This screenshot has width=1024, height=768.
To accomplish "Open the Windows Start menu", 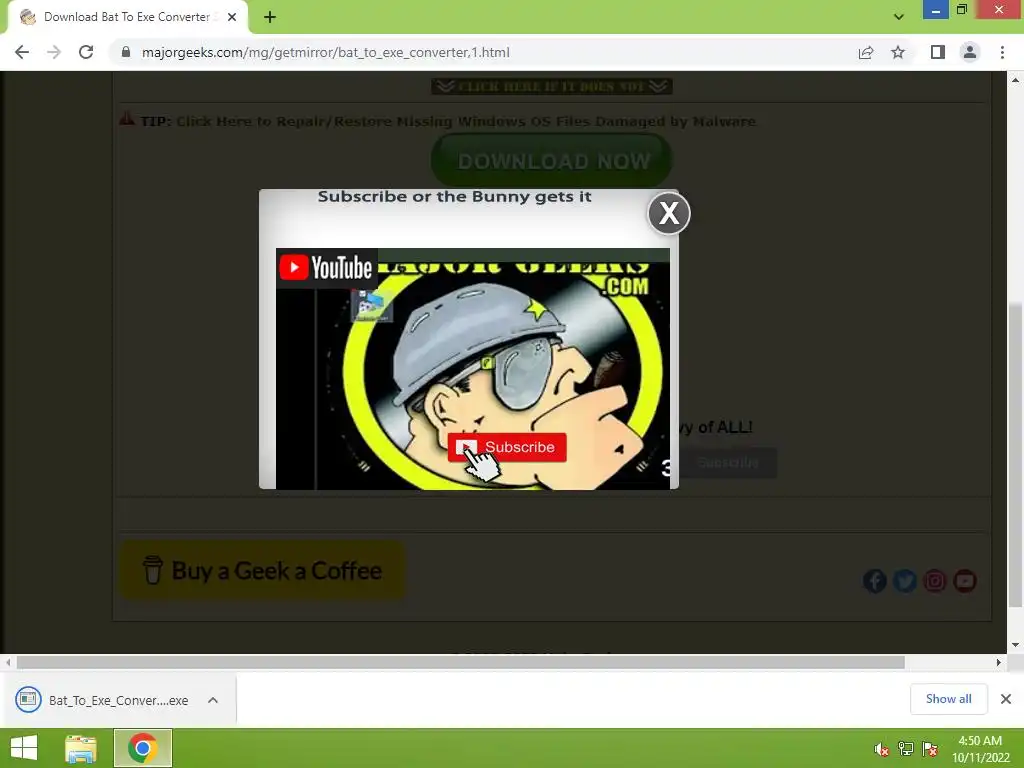I will pos(24,748).
